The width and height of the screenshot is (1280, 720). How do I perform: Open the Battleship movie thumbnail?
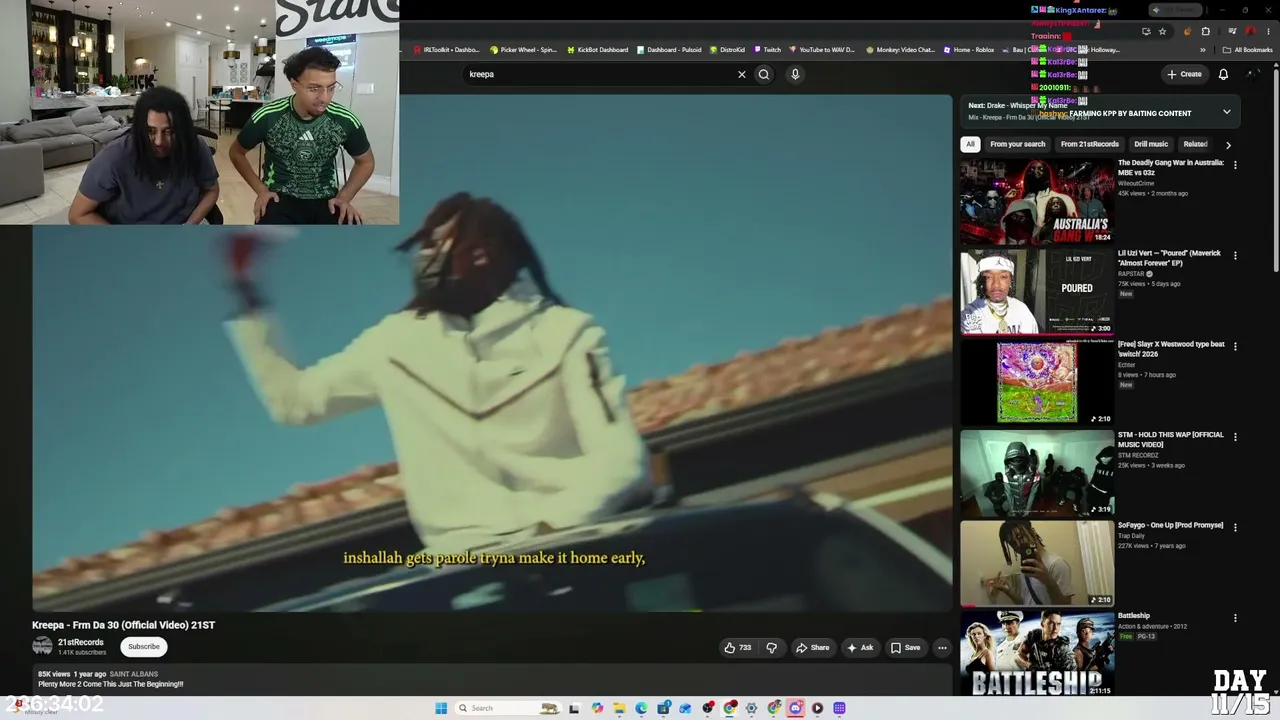point(1037,654)
